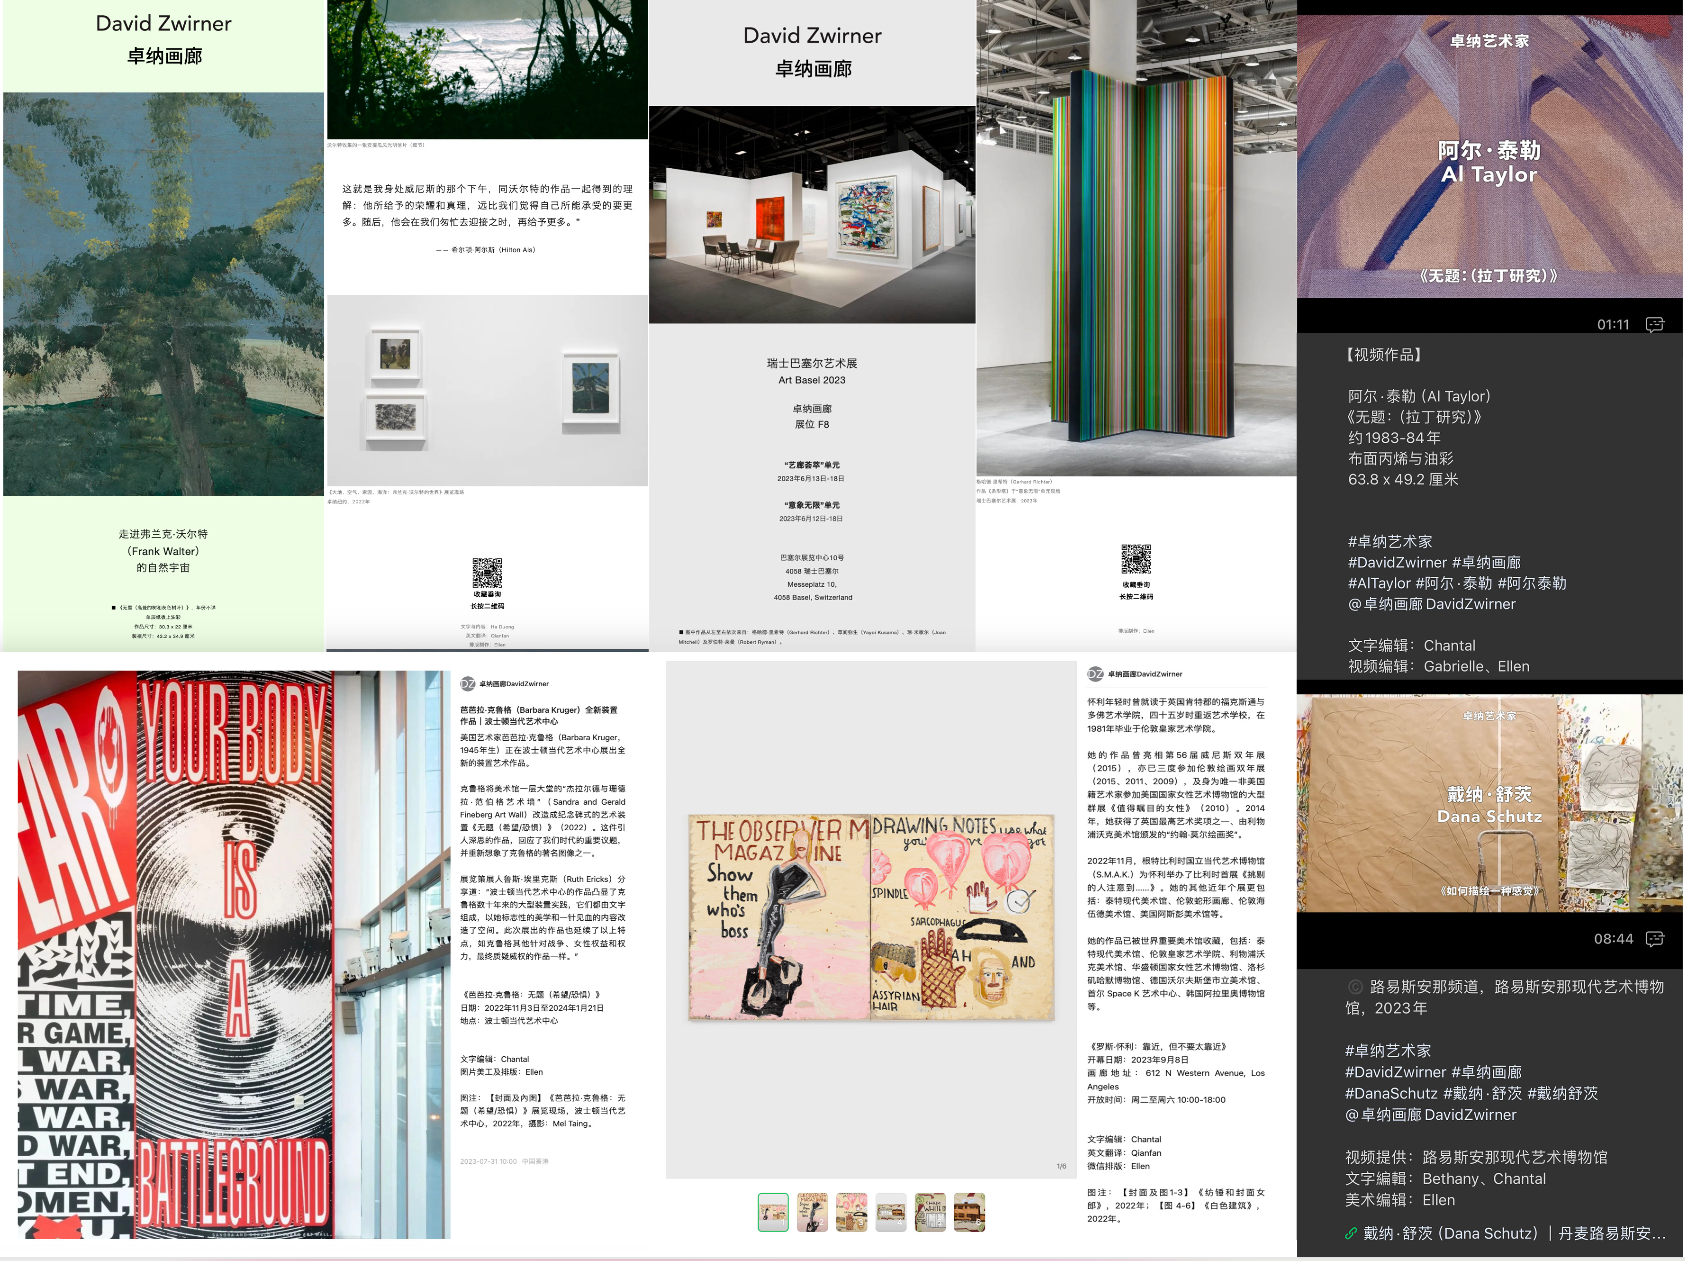Open the green link icon for Dana Schutz article

[x=1351, y=1234]
